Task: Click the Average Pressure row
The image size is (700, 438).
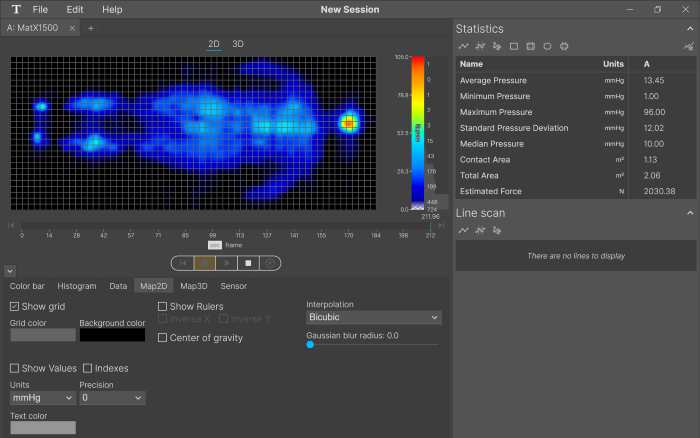Action: pos(575,80)
